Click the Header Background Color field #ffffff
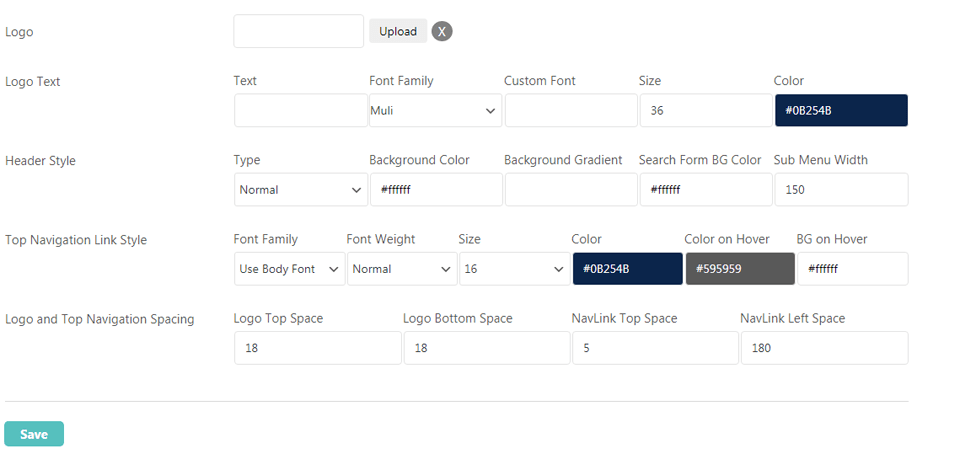 coord(436,190)
